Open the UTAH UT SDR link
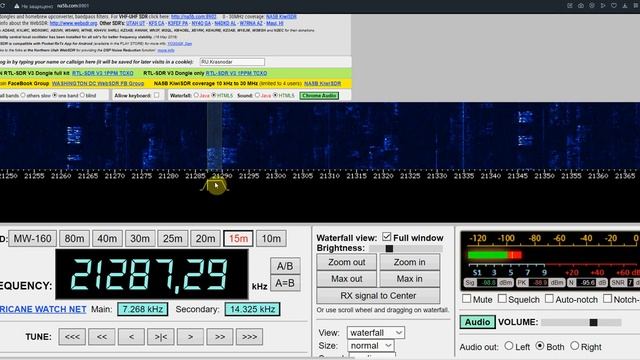The image size is (640, 360). (x=136, y=23)
